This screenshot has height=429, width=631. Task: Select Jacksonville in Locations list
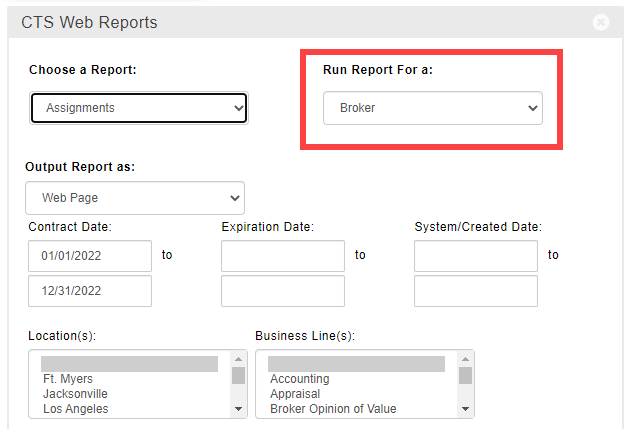pos(130,394)
